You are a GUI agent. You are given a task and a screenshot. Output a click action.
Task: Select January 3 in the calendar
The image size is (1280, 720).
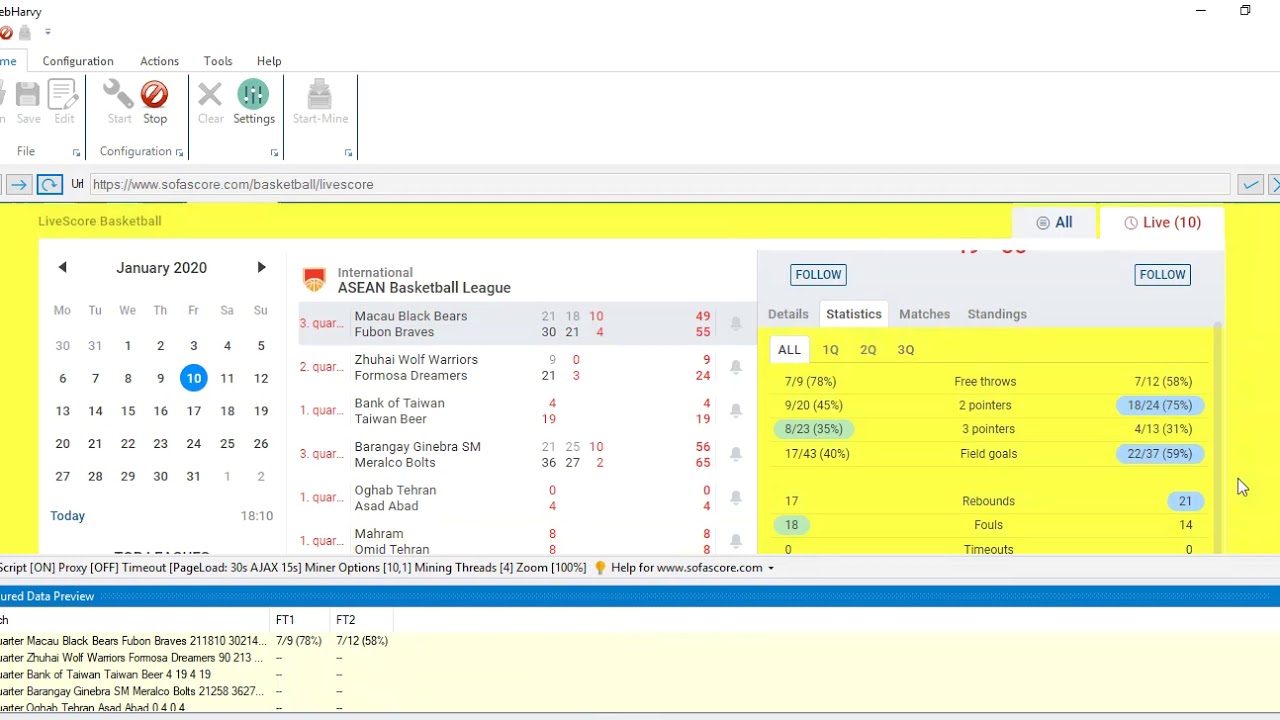pyautogui.click(x=194, y=346)
